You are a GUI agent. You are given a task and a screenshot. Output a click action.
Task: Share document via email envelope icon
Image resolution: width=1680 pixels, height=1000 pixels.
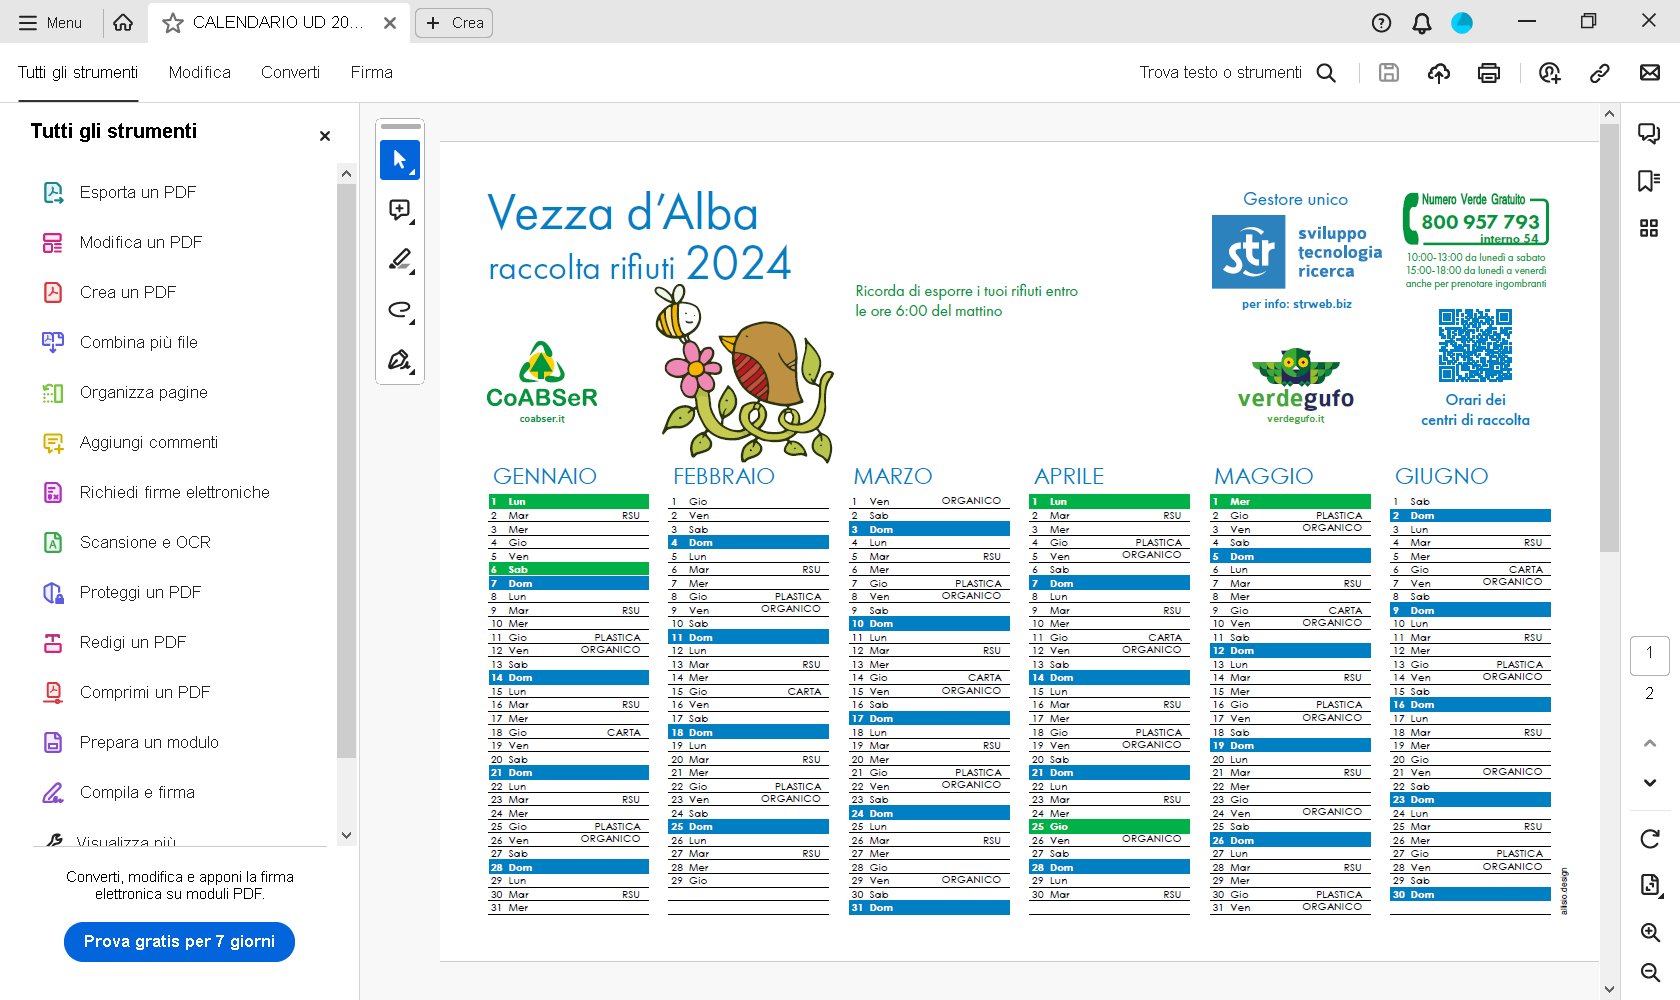pyautogui.click(x=1650, y=73)
